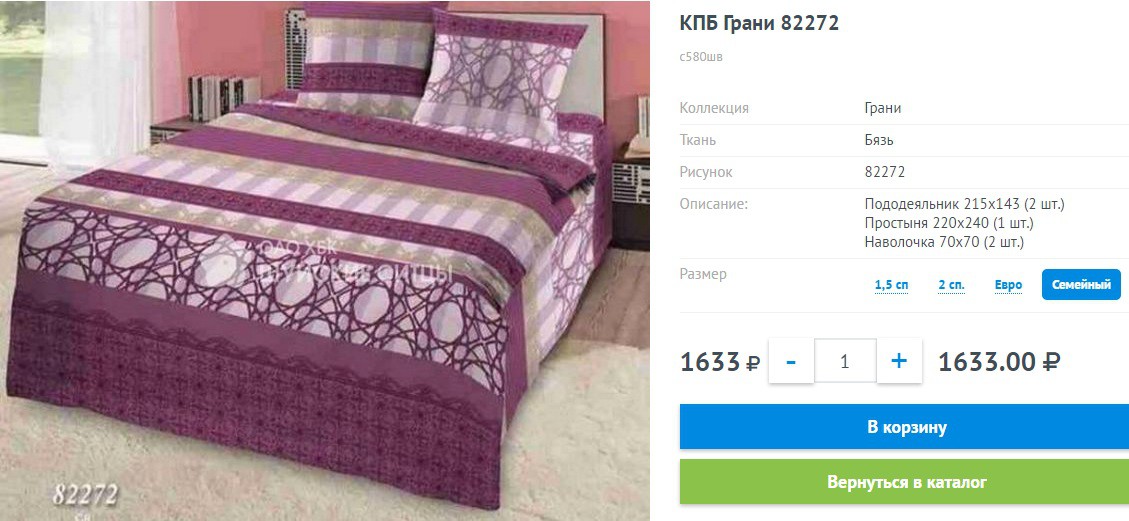Click the Пододеяльник 215х143 description line
The width and height of the screenshot is (1129, 521).
[964, 204]
